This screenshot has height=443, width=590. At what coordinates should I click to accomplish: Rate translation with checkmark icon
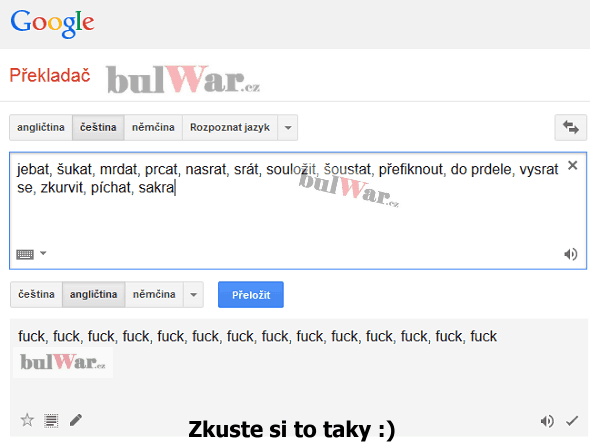pos(572,421)
